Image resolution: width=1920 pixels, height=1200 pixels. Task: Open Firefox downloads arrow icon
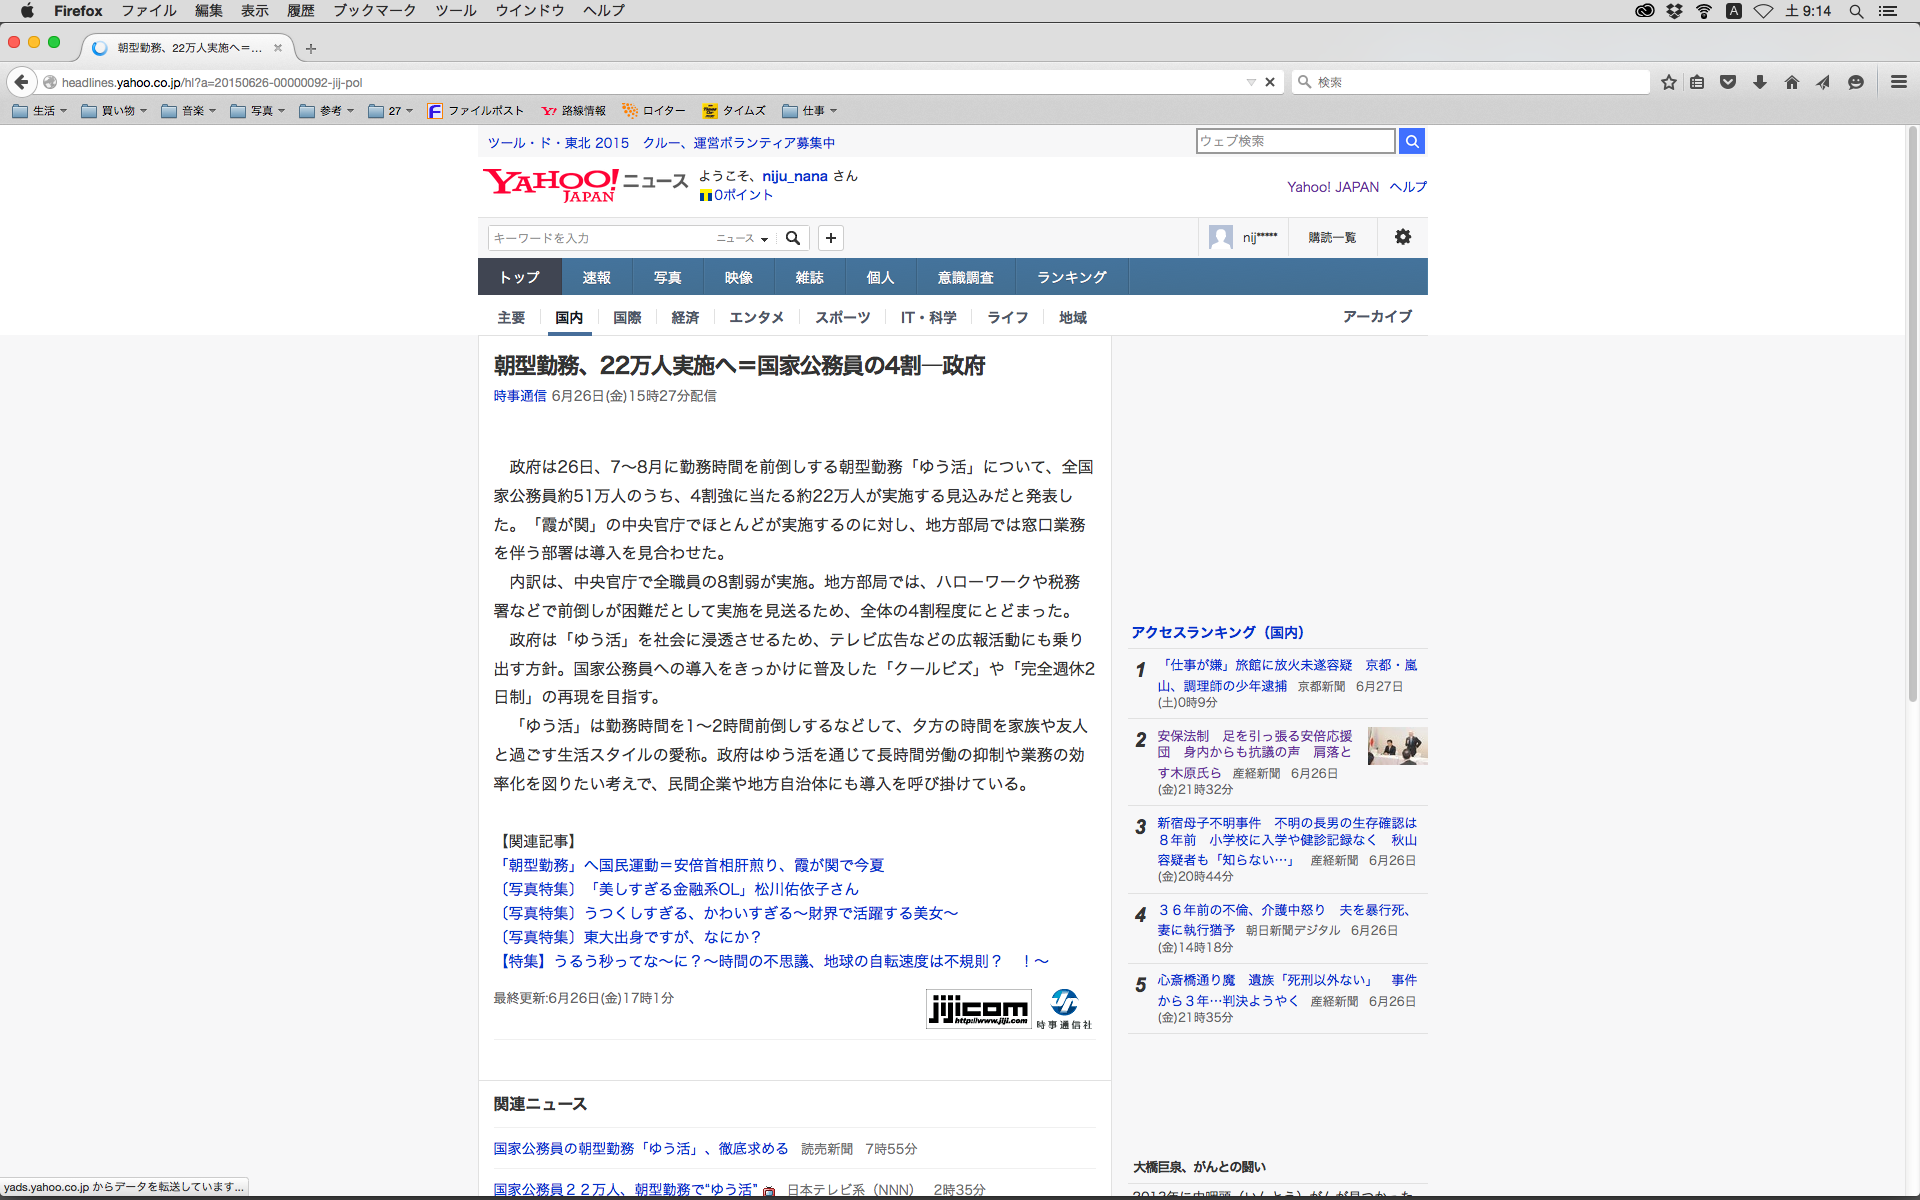1760,82
